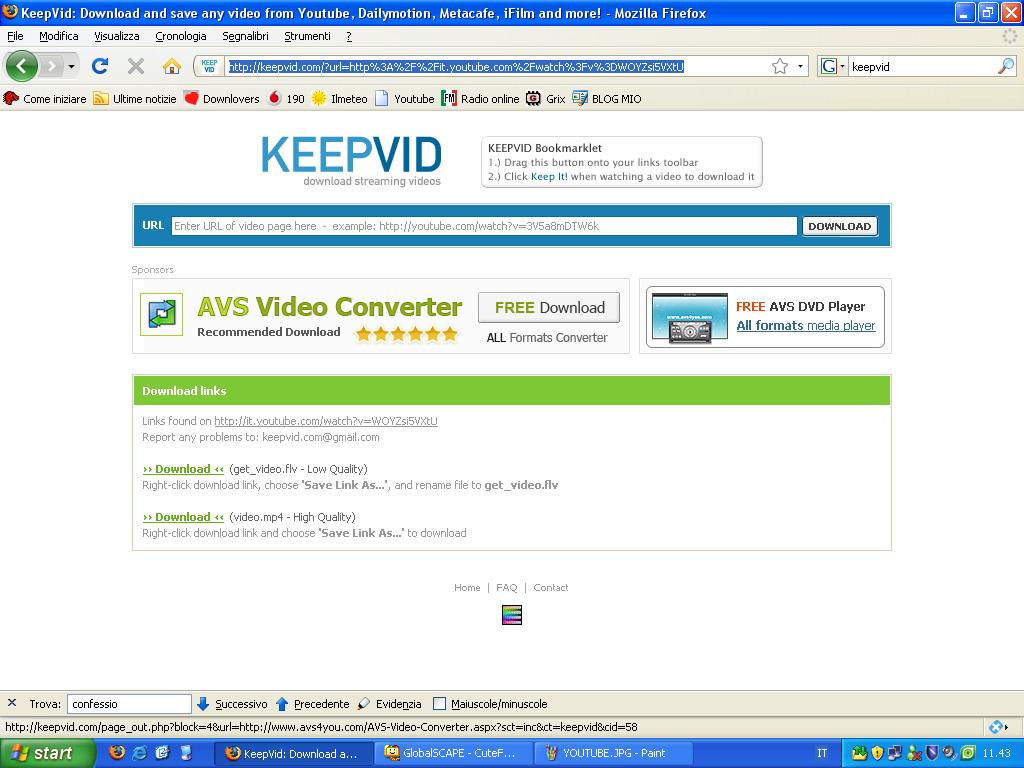Bookmark page with the star icon

pyautogui.click(x=780, y=66)
